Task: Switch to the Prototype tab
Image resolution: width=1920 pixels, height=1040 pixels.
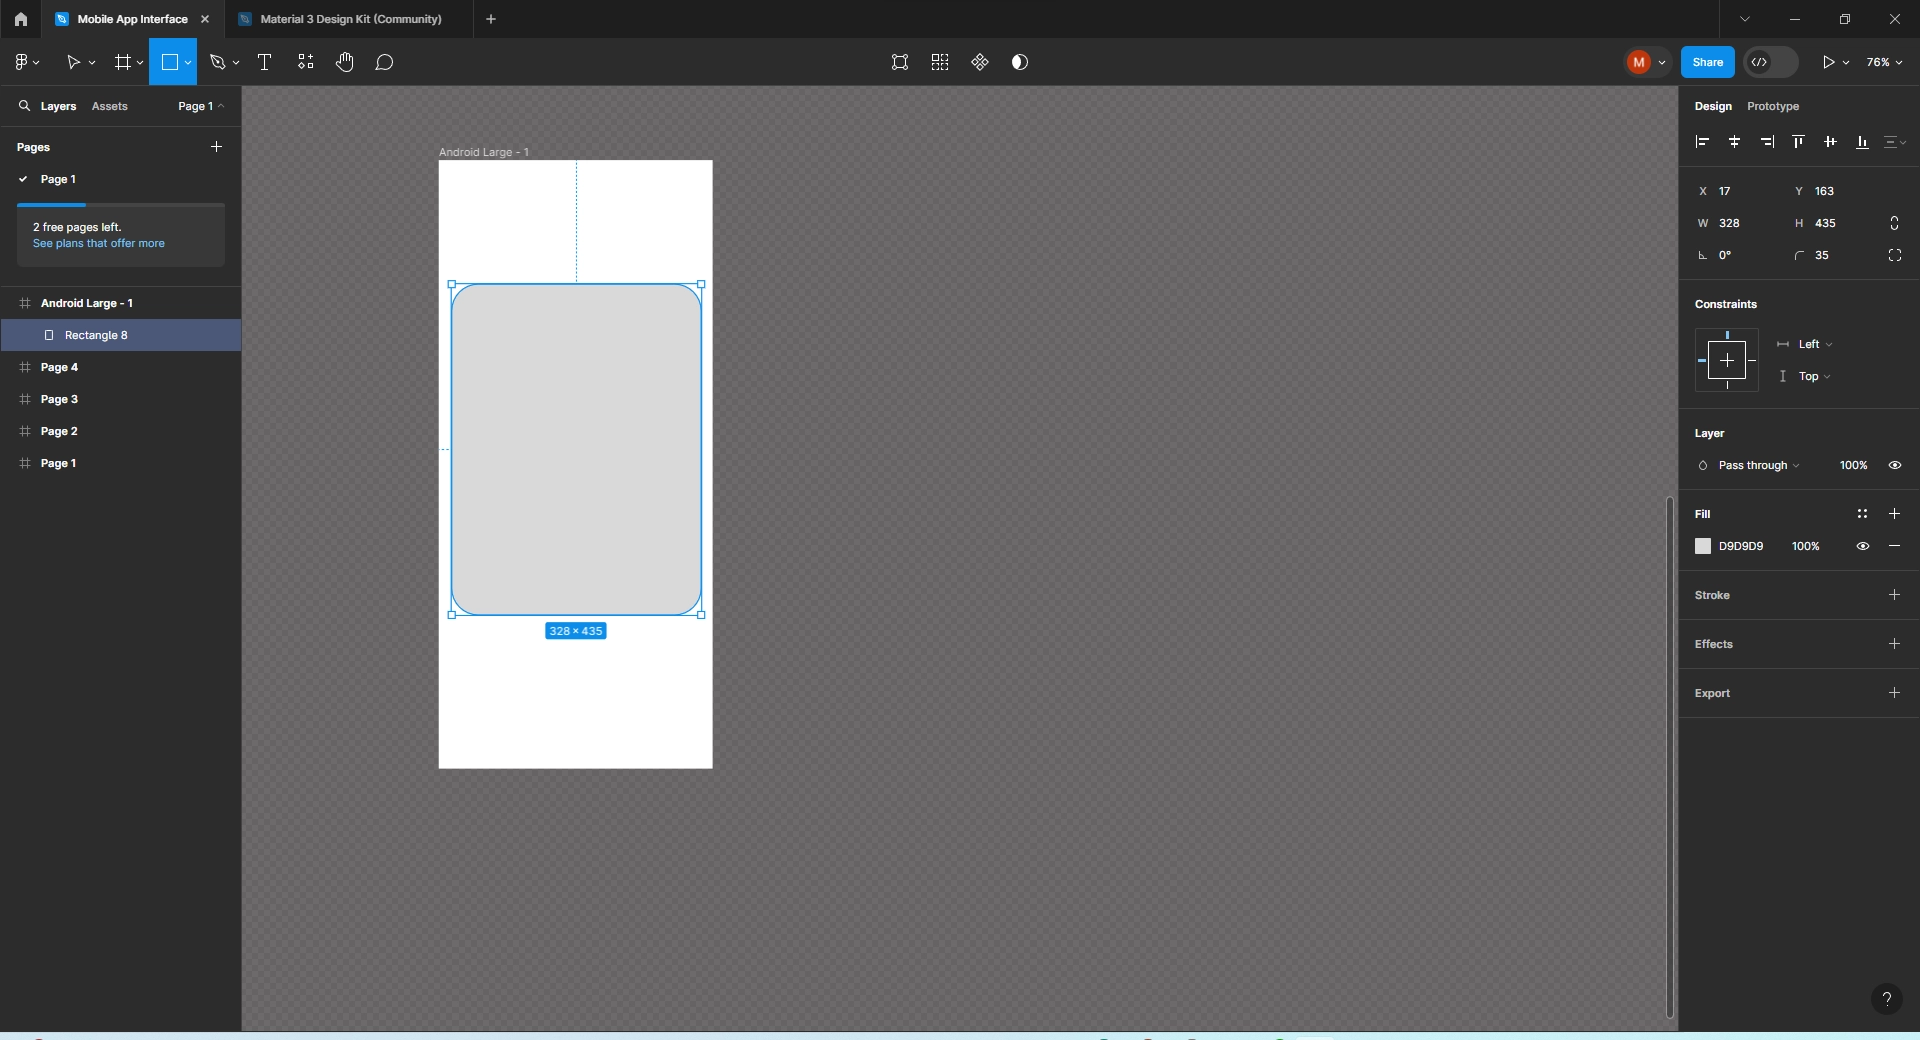Action: coord(1773,106)
